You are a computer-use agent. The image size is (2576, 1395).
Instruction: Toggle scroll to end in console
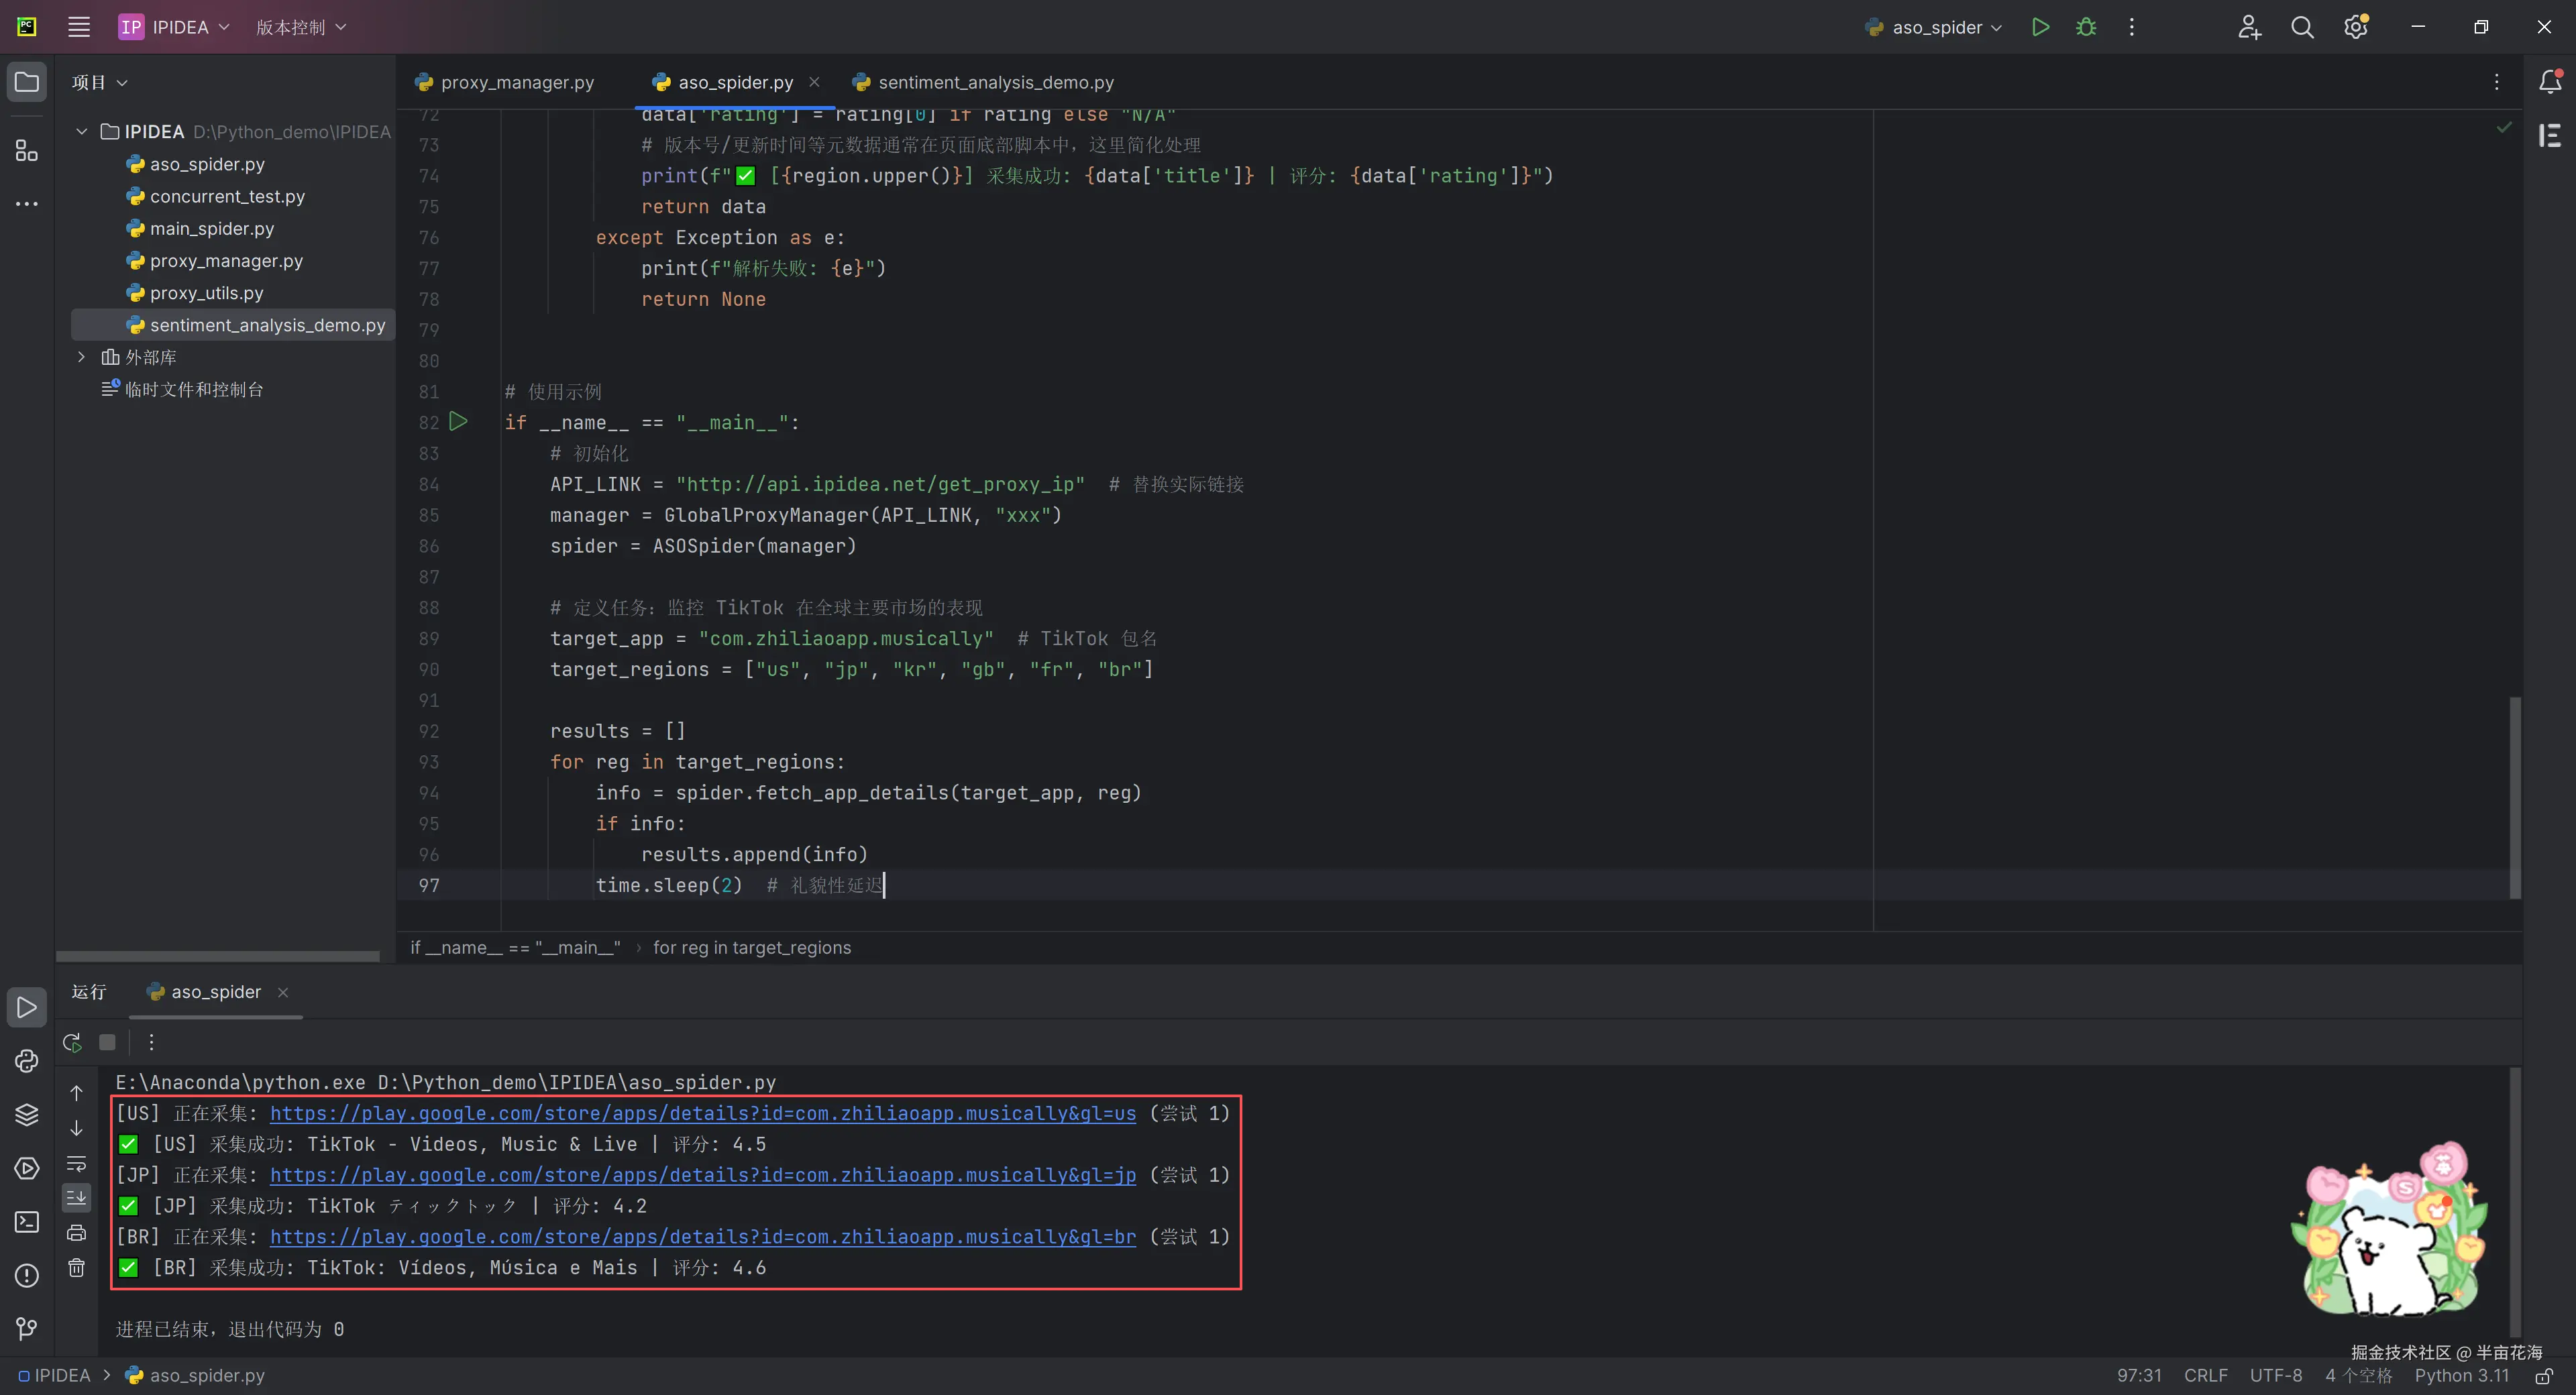click(x=77, y=1197)
